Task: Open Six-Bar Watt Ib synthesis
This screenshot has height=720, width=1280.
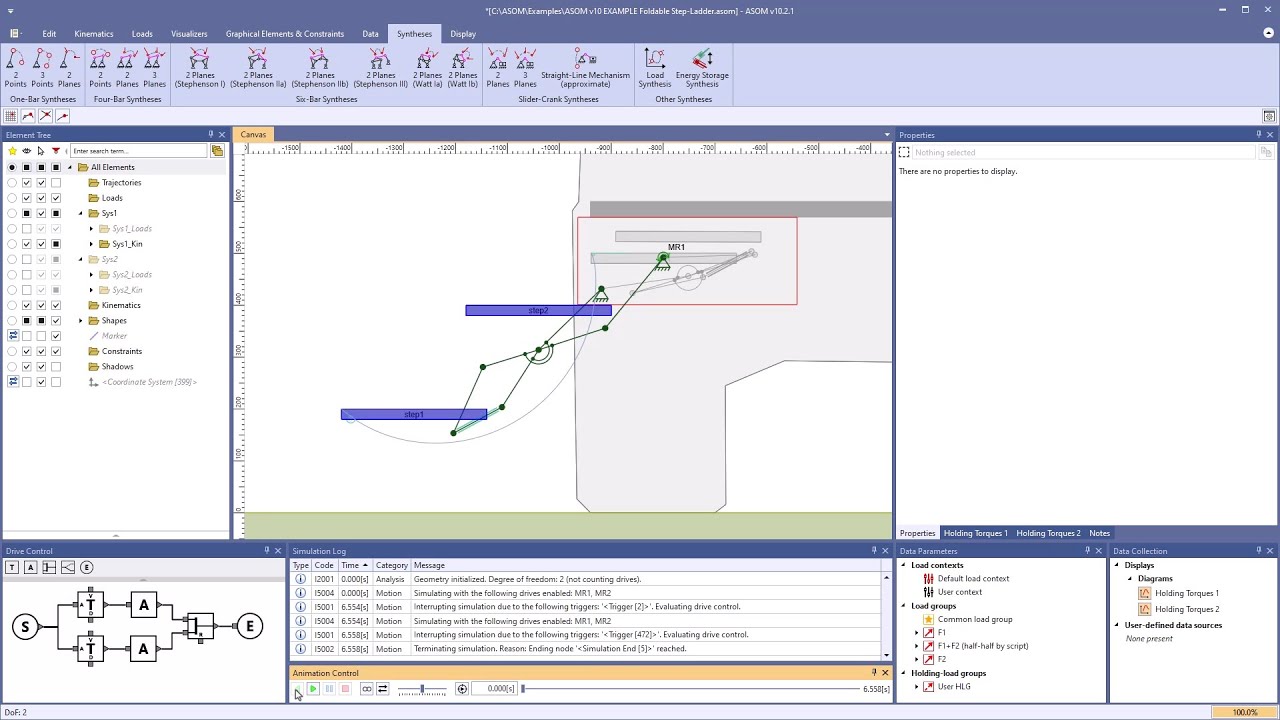Action: click(463, 68)
